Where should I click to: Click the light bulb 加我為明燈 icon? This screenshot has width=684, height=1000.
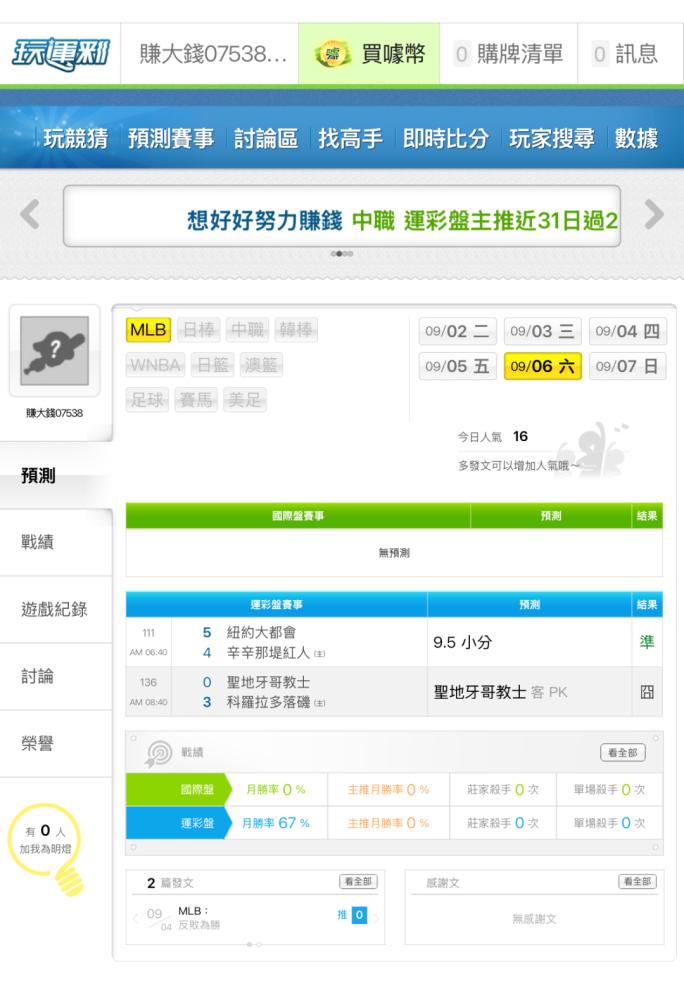[46, 848]
